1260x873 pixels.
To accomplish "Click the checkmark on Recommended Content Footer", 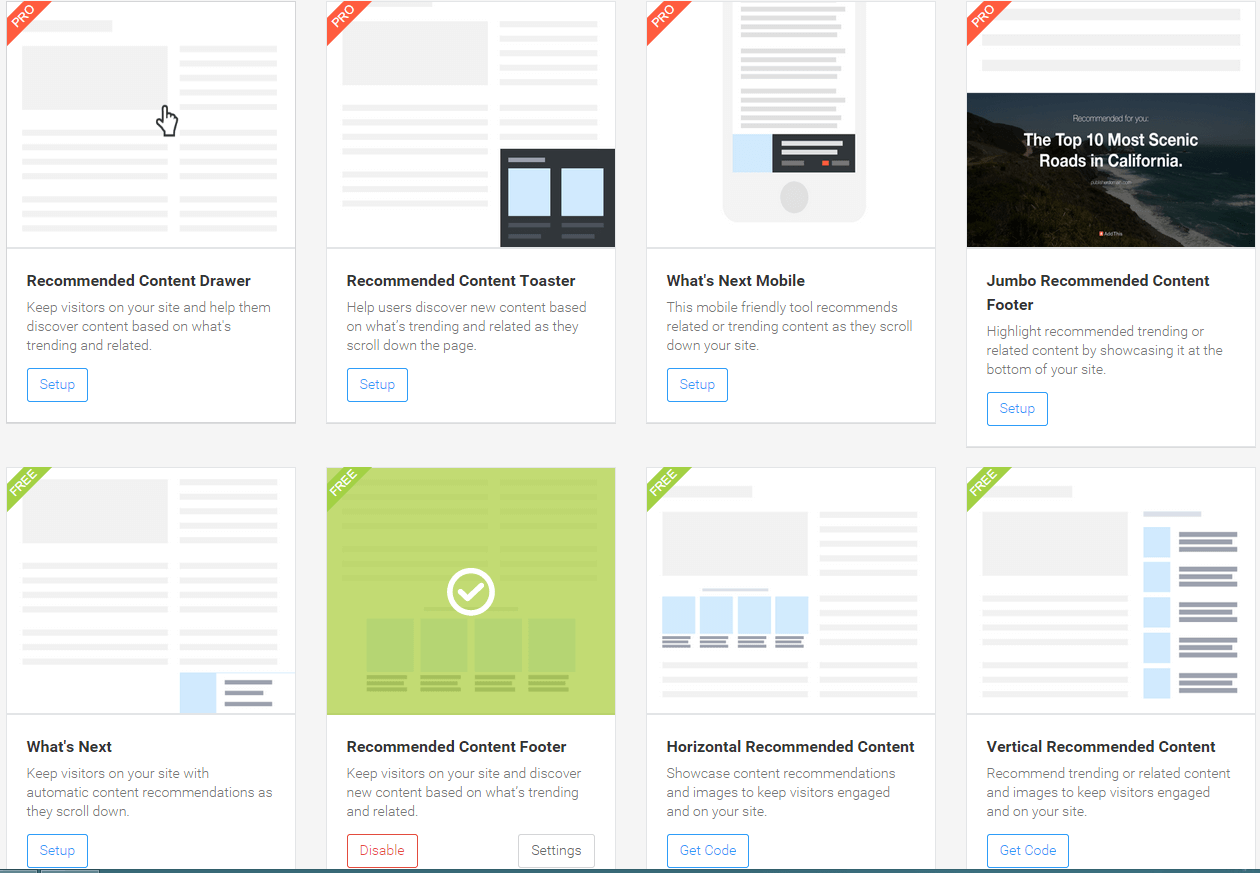I will click(471, 591).
